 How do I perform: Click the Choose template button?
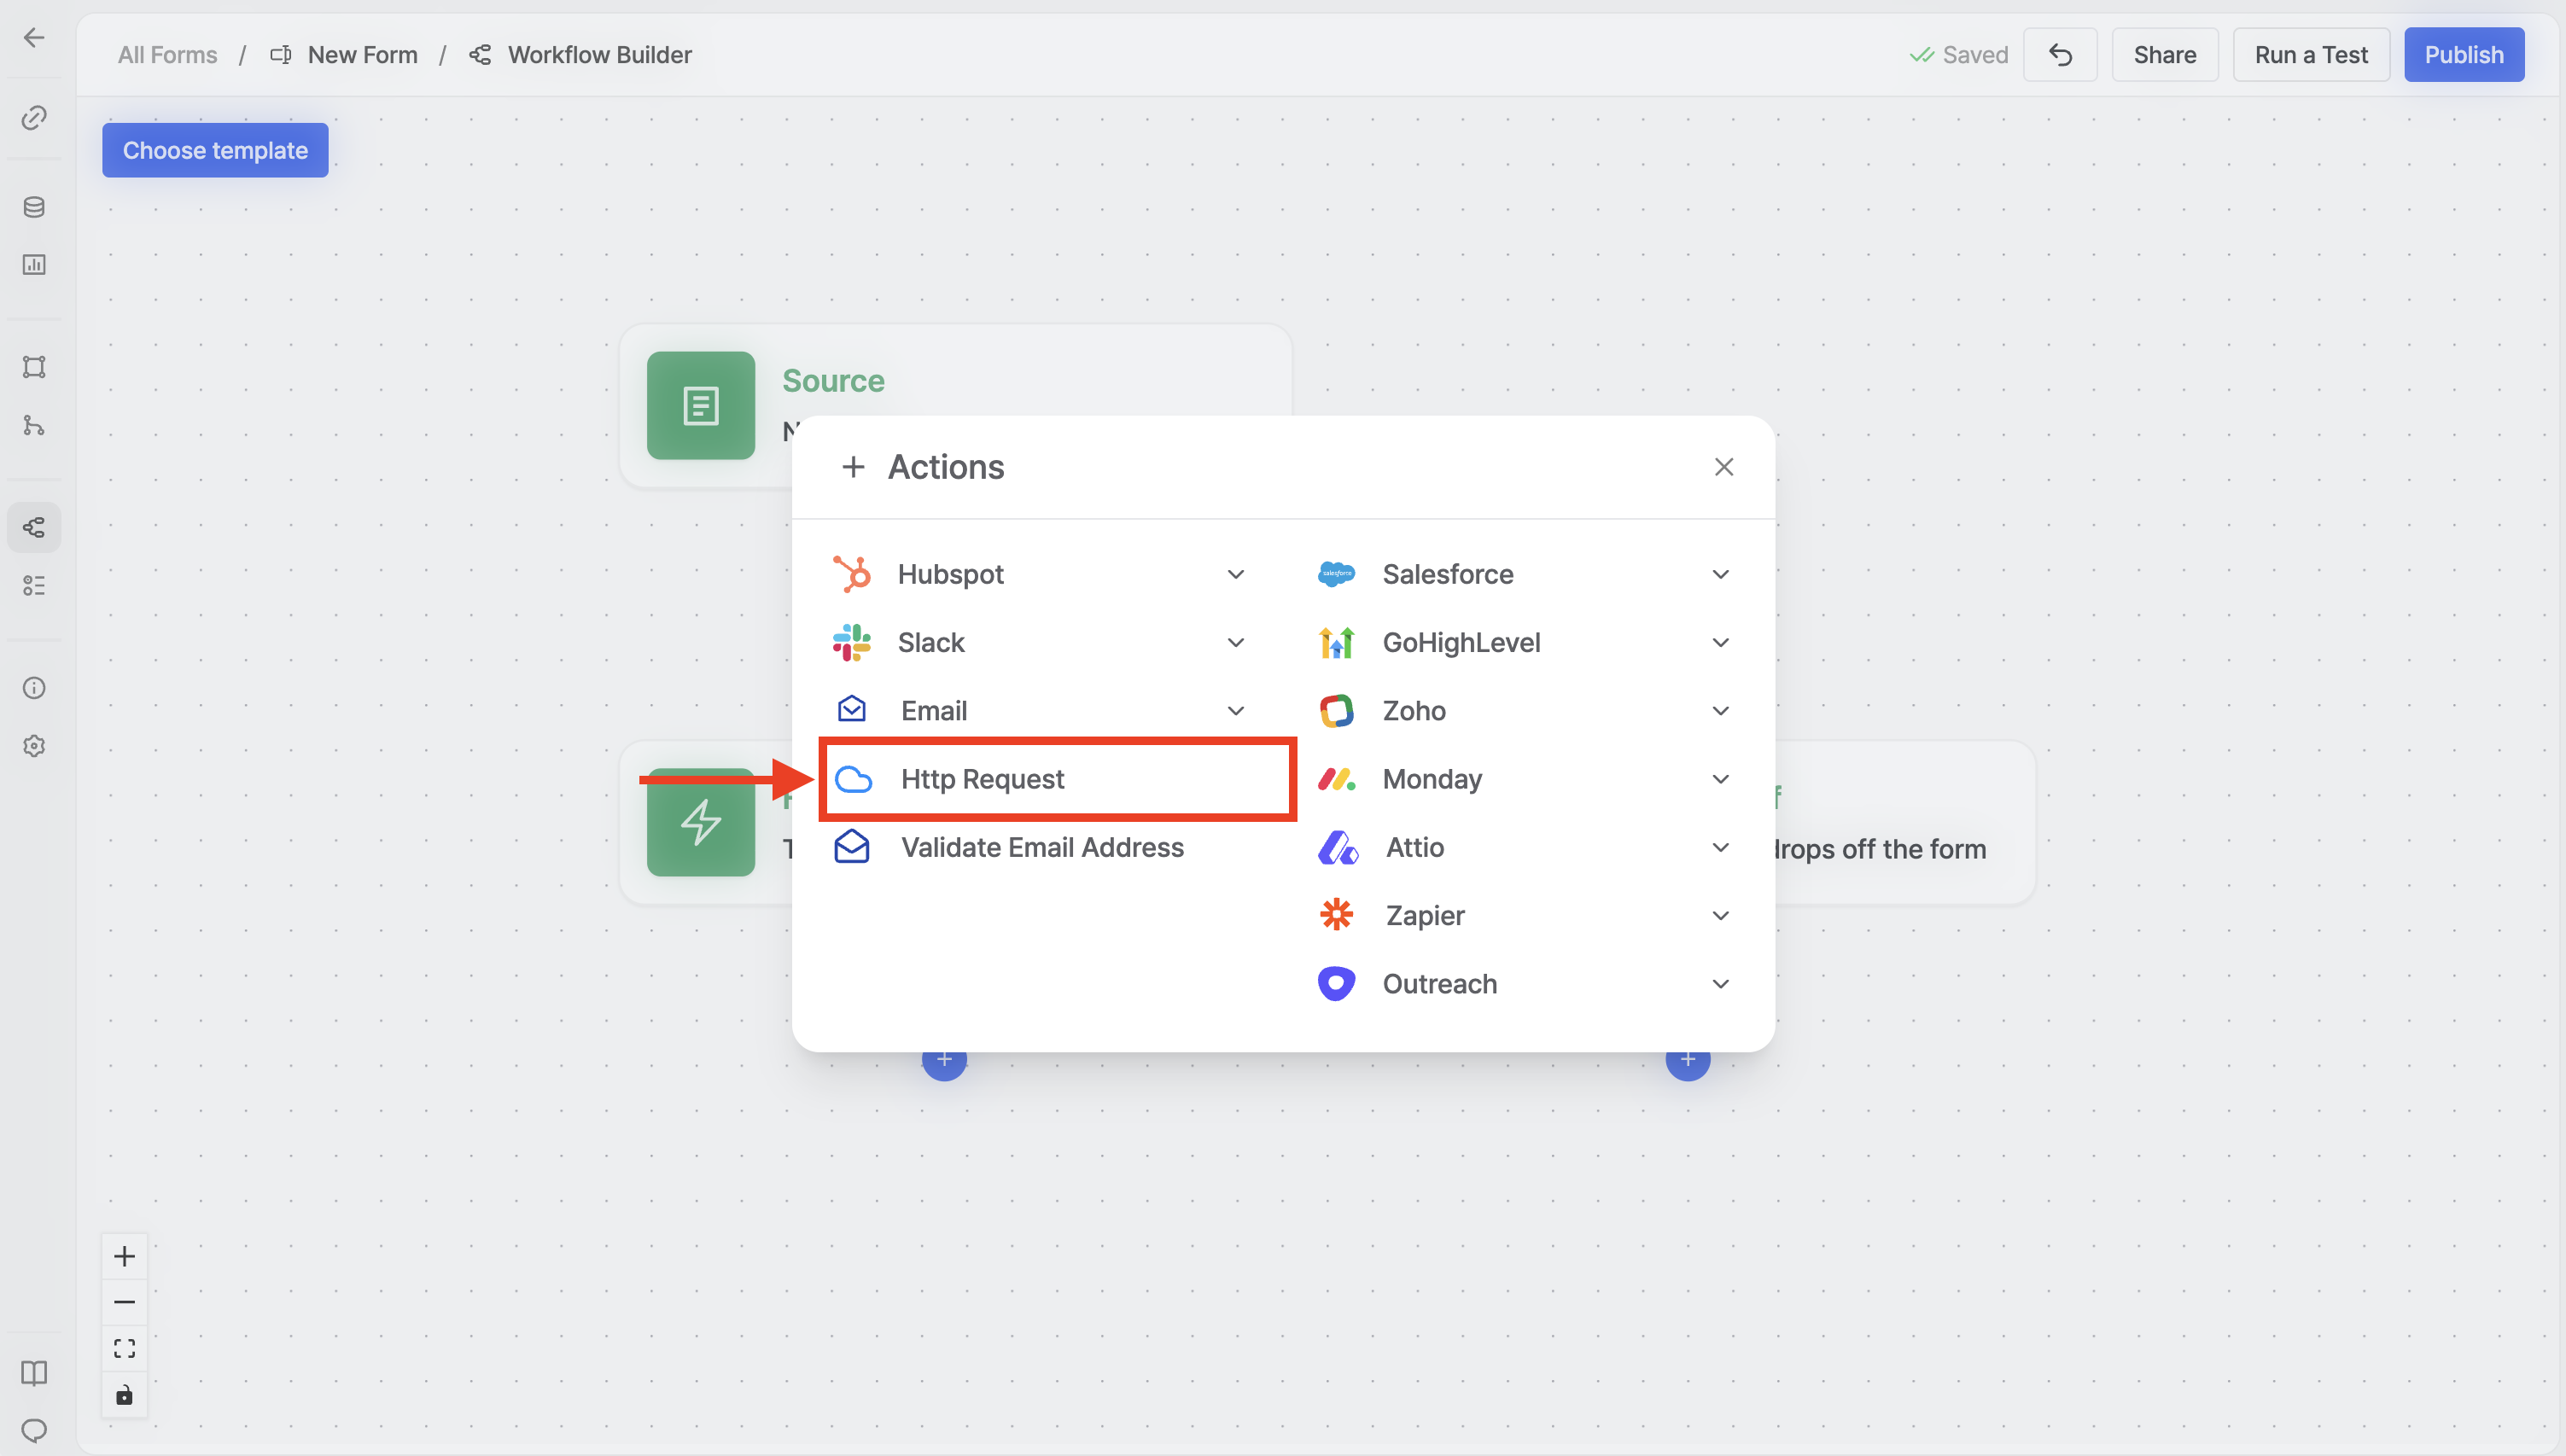click(x=215, y=150)
